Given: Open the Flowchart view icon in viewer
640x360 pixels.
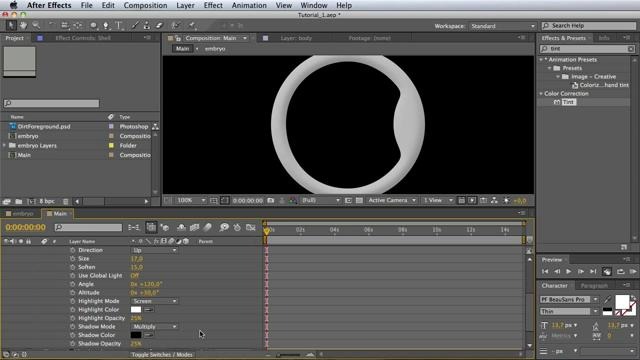Looking at the screenshot, I should coord(494,200).
